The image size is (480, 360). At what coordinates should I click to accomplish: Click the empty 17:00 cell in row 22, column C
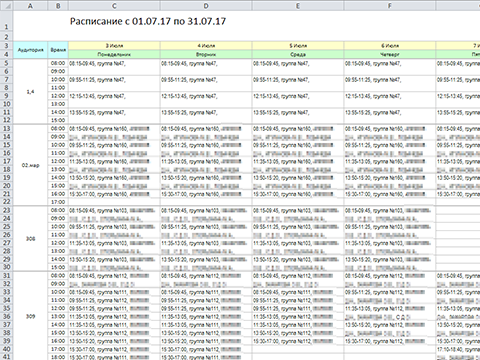[x=114, y=202]
